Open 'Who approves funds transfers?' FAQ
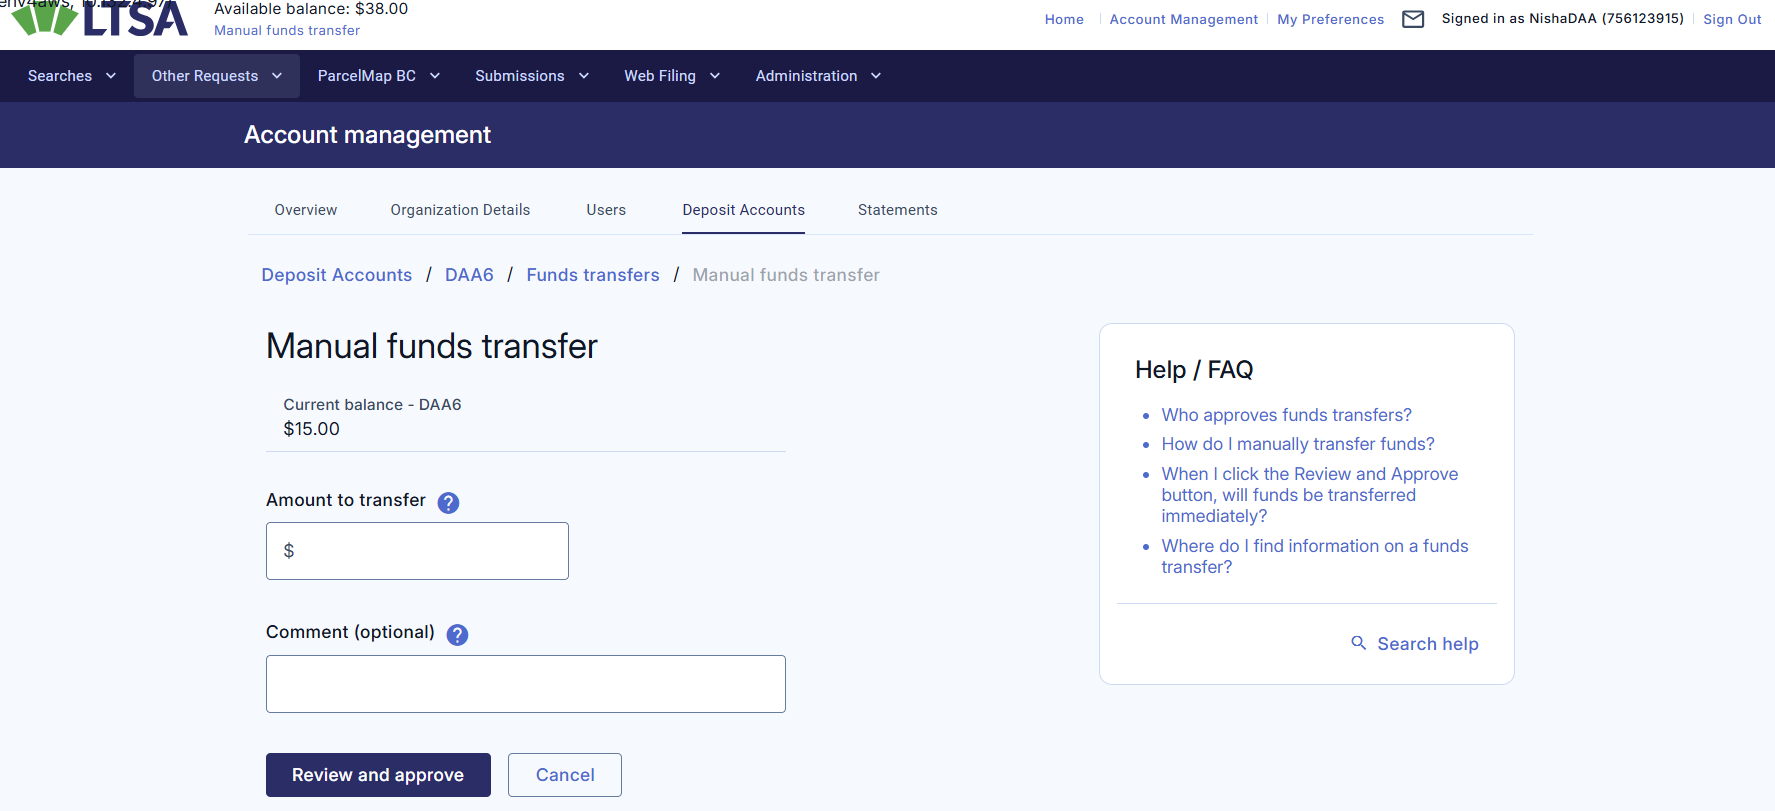This screenshot has width=1775, height=811. click(1286, 415)
